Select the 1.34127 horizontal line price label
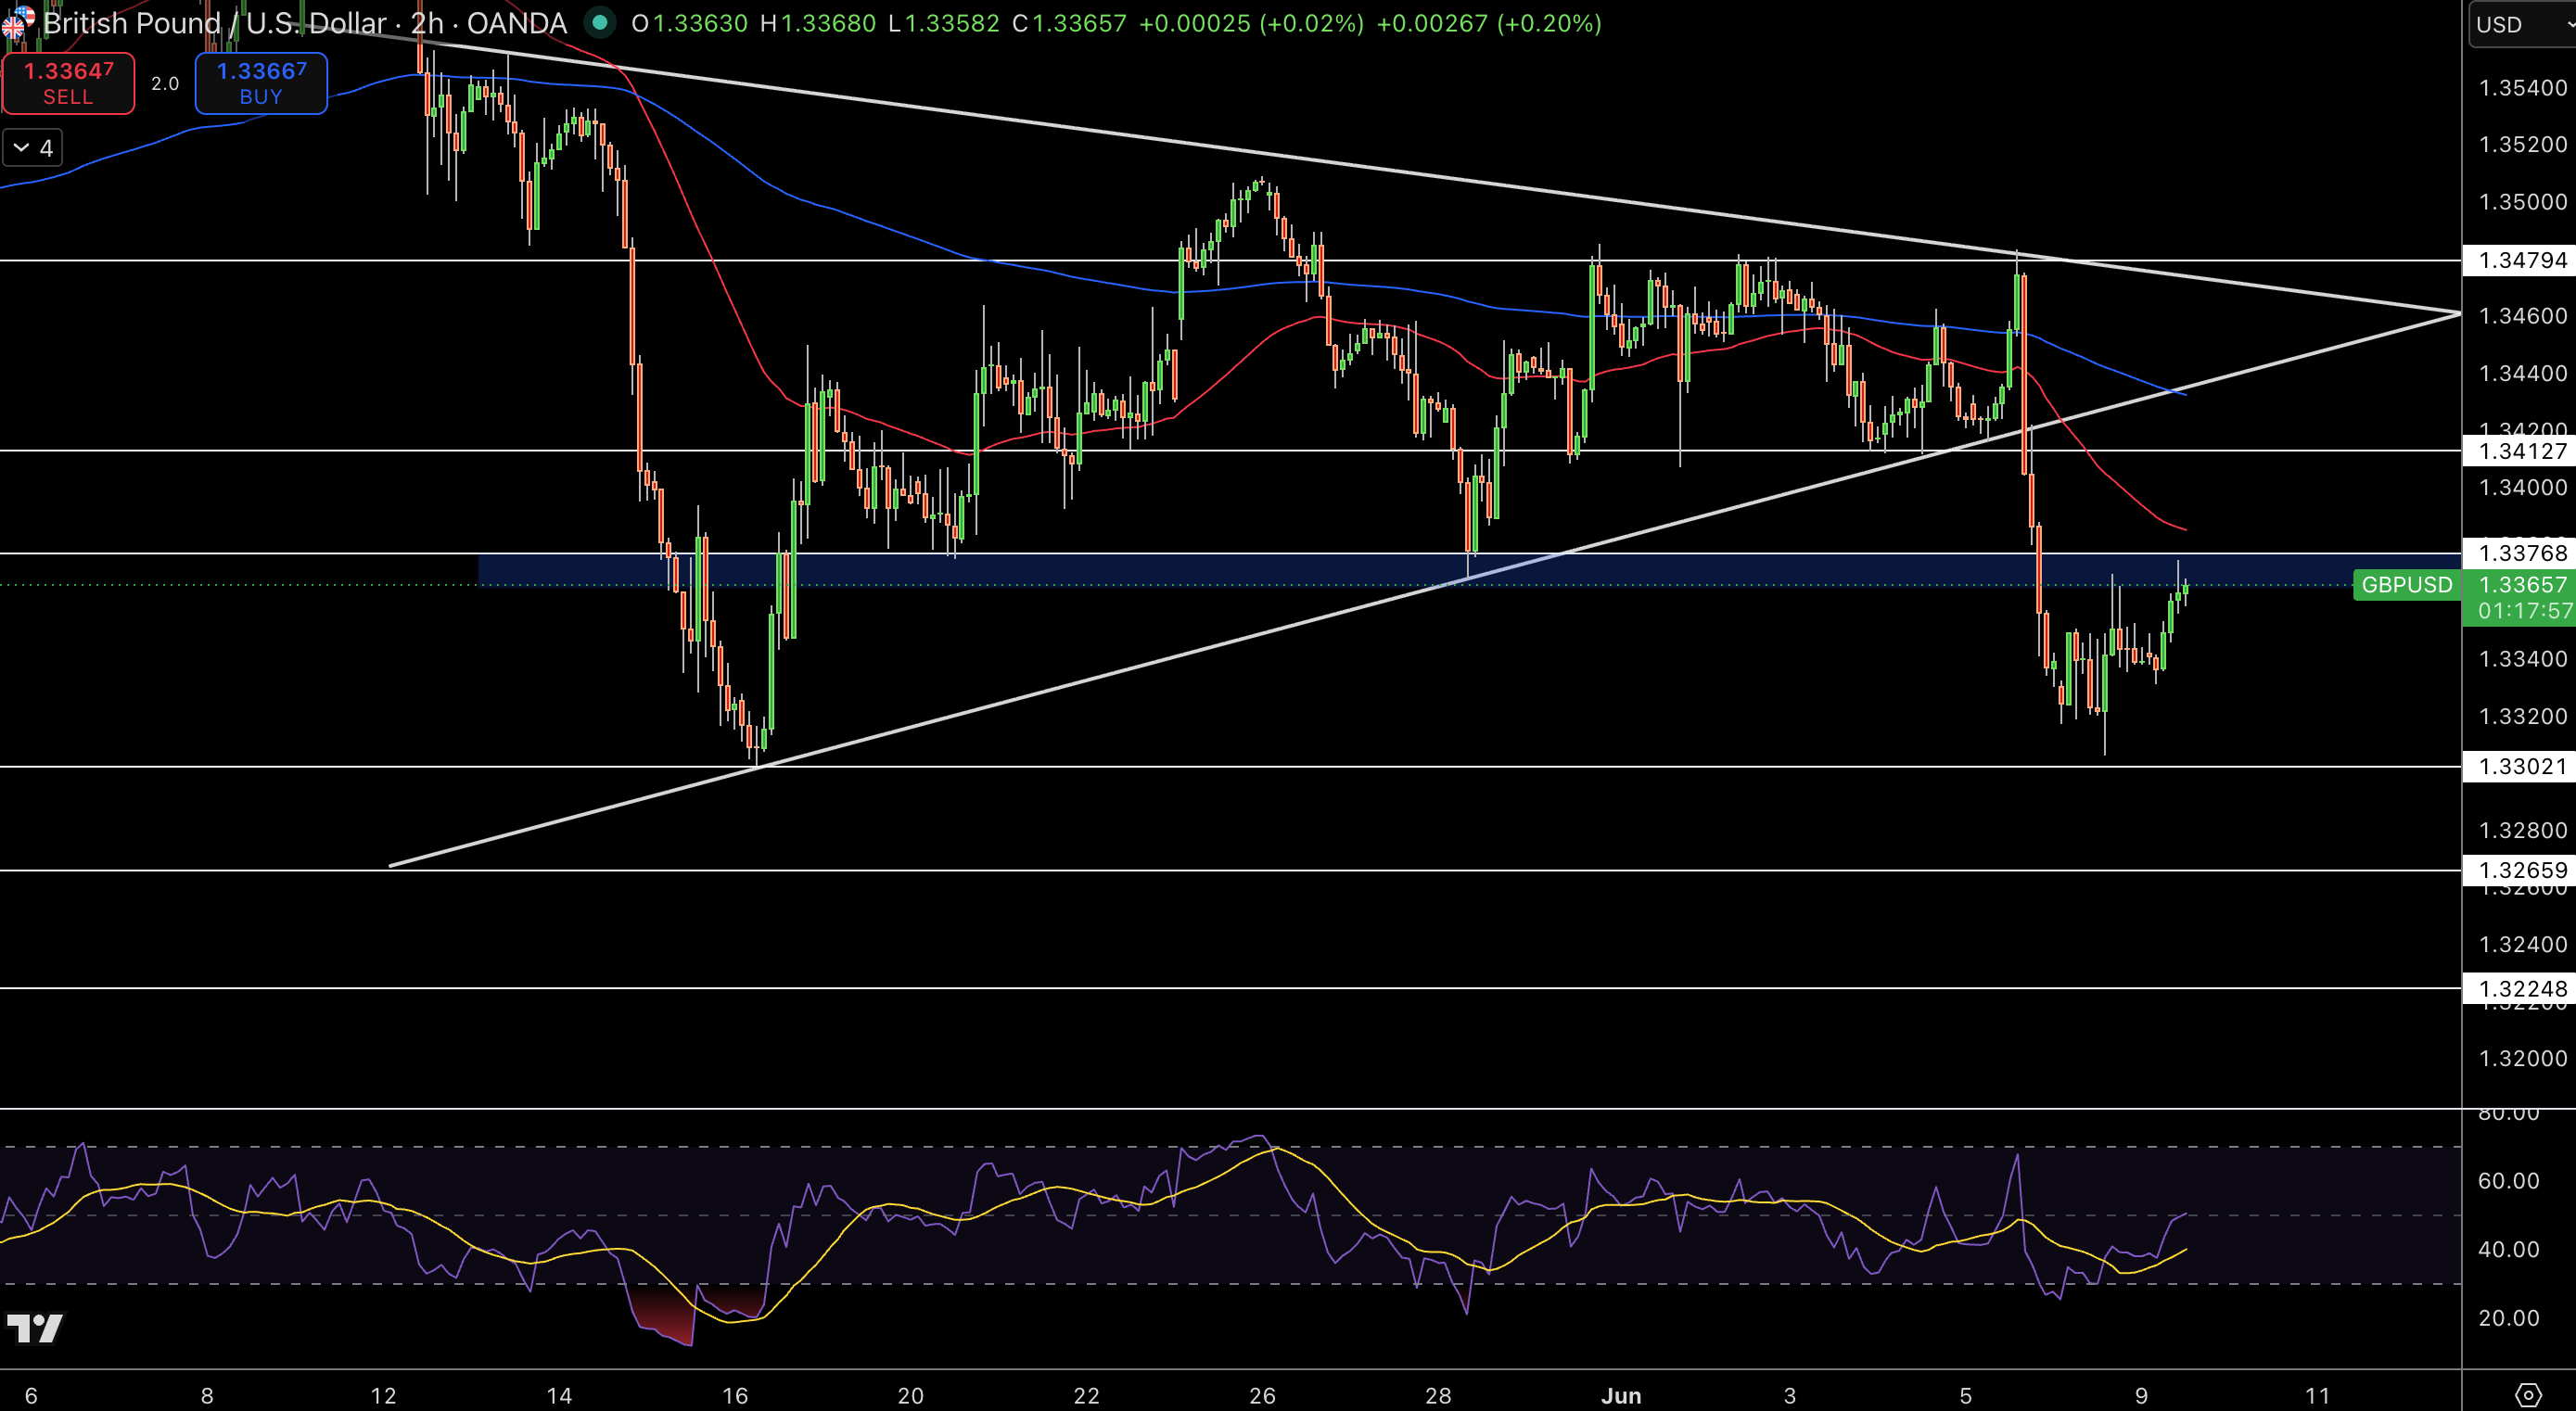The width and height of the screenshot is (2576, 1411). click(x=2519, y=451)
